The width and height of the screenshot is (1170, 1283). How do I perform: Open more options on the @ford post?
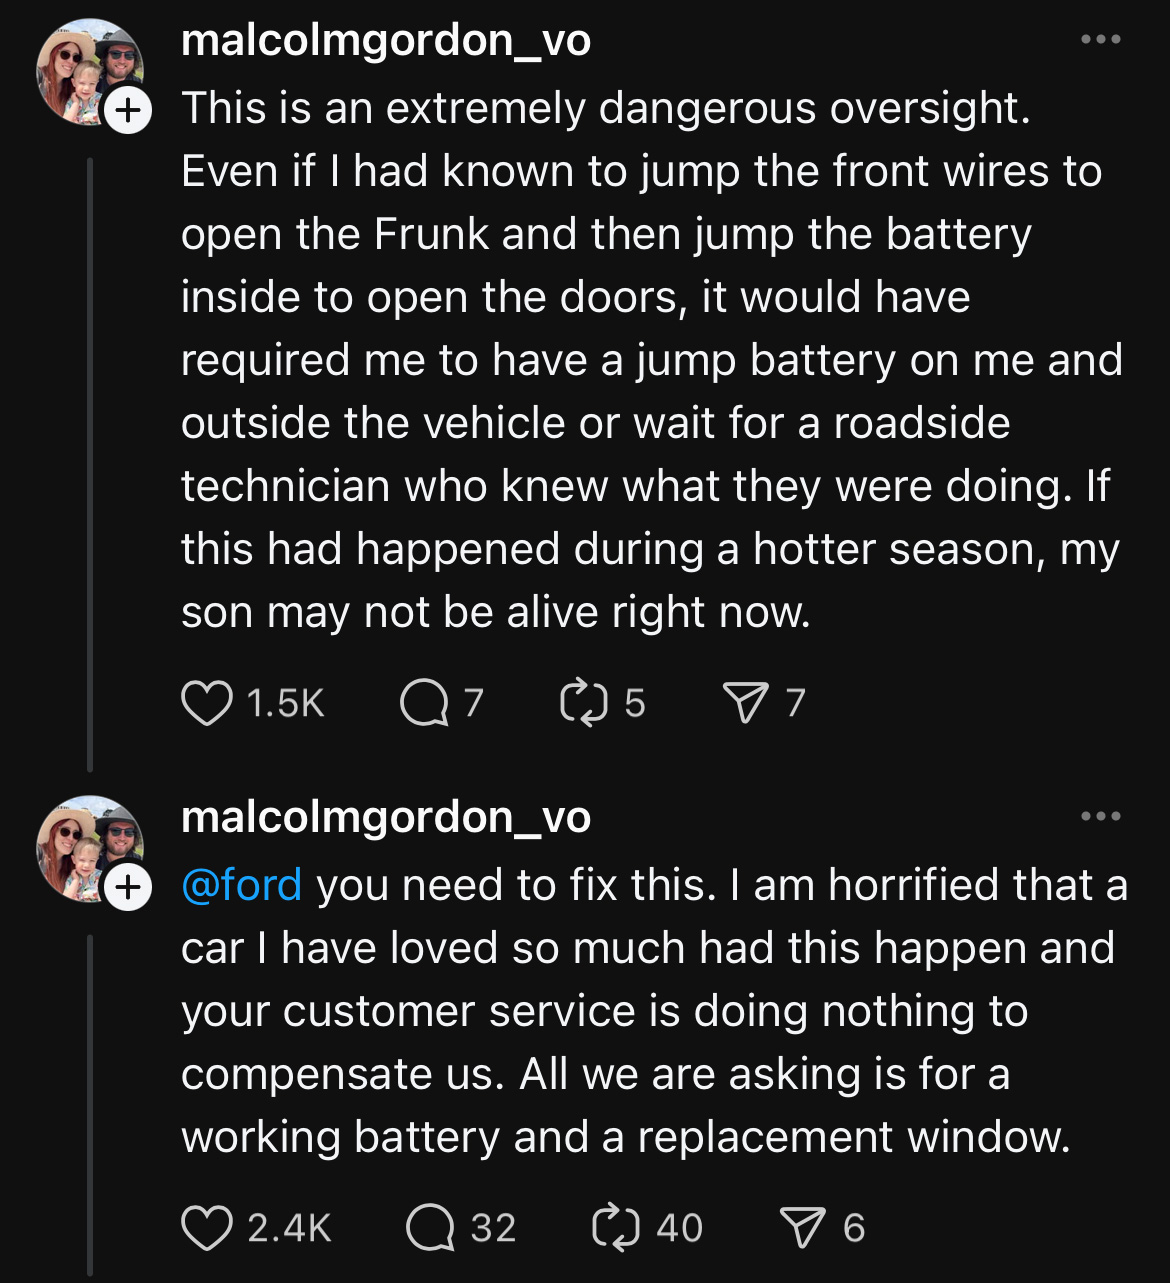[1101, 816]
